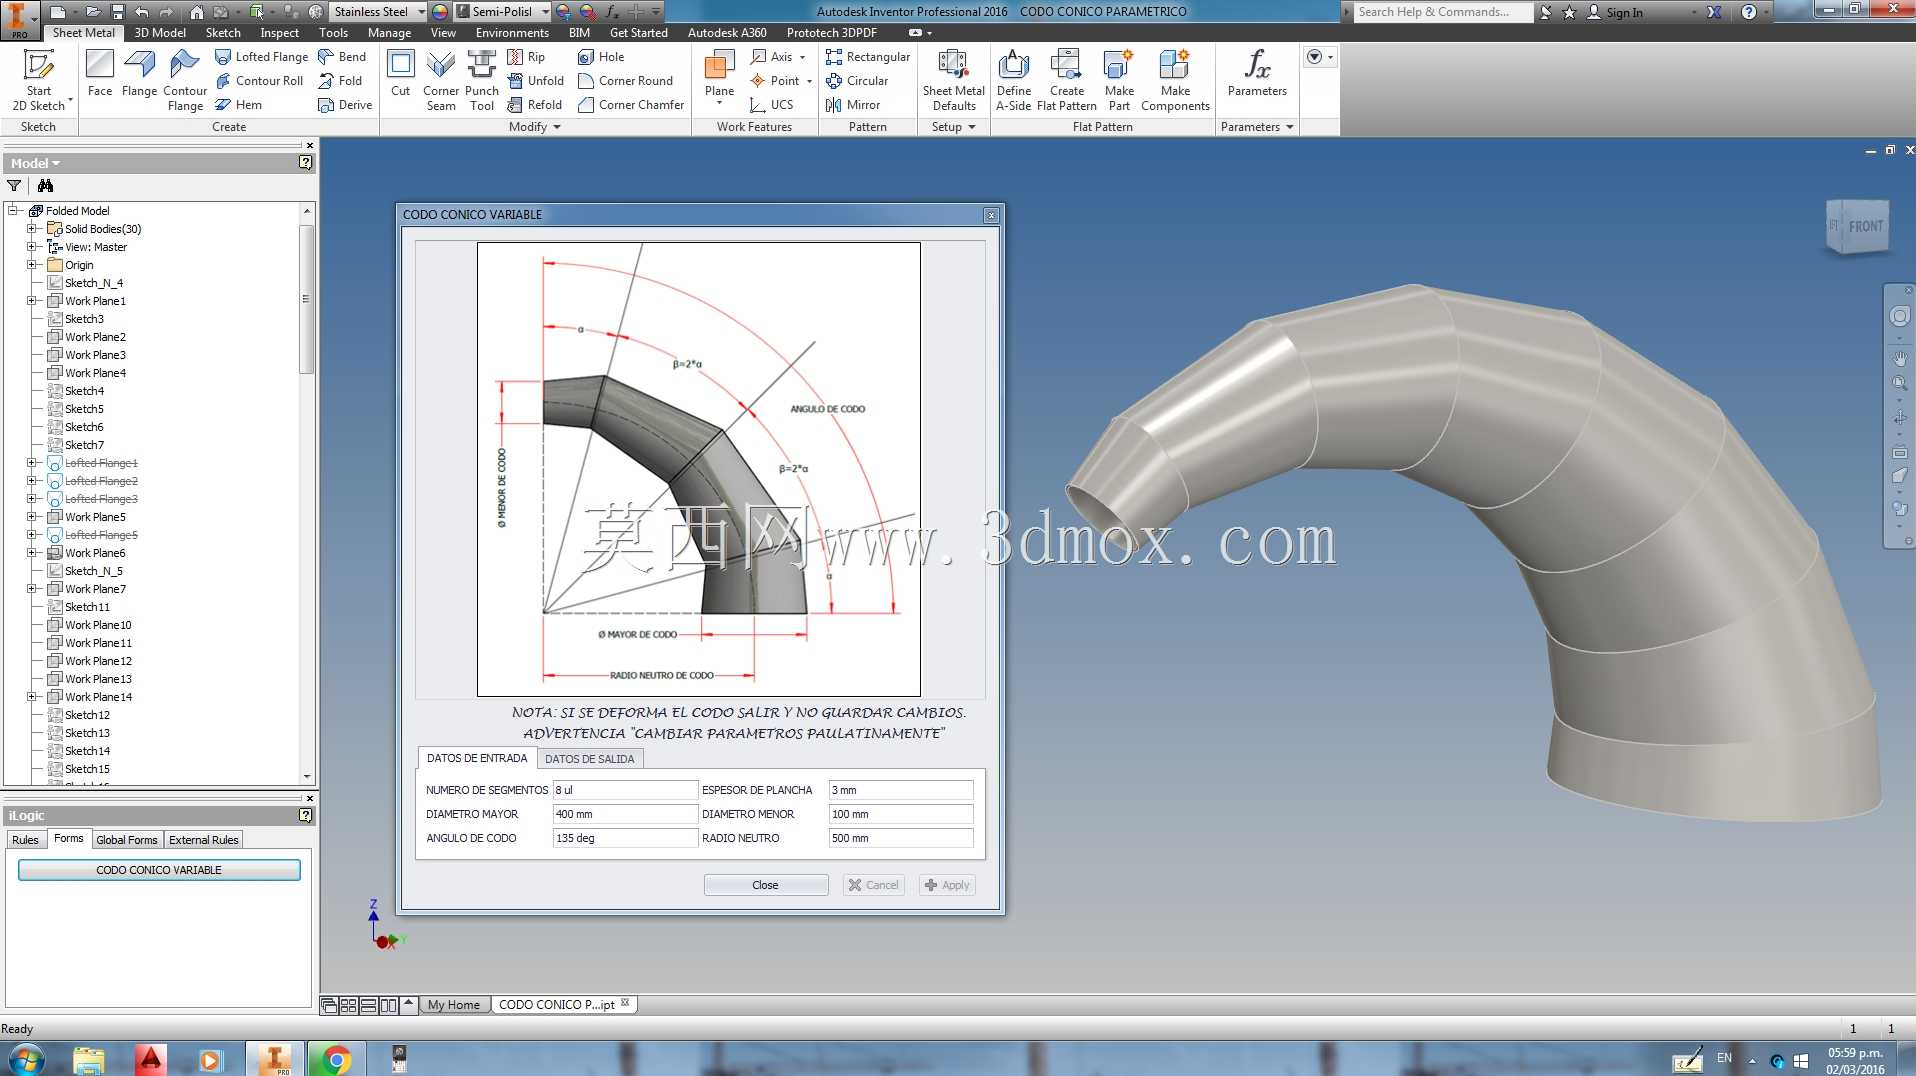Select the Rip tool
This screenshot has height=1076, width=1916.
click(526, 57)
